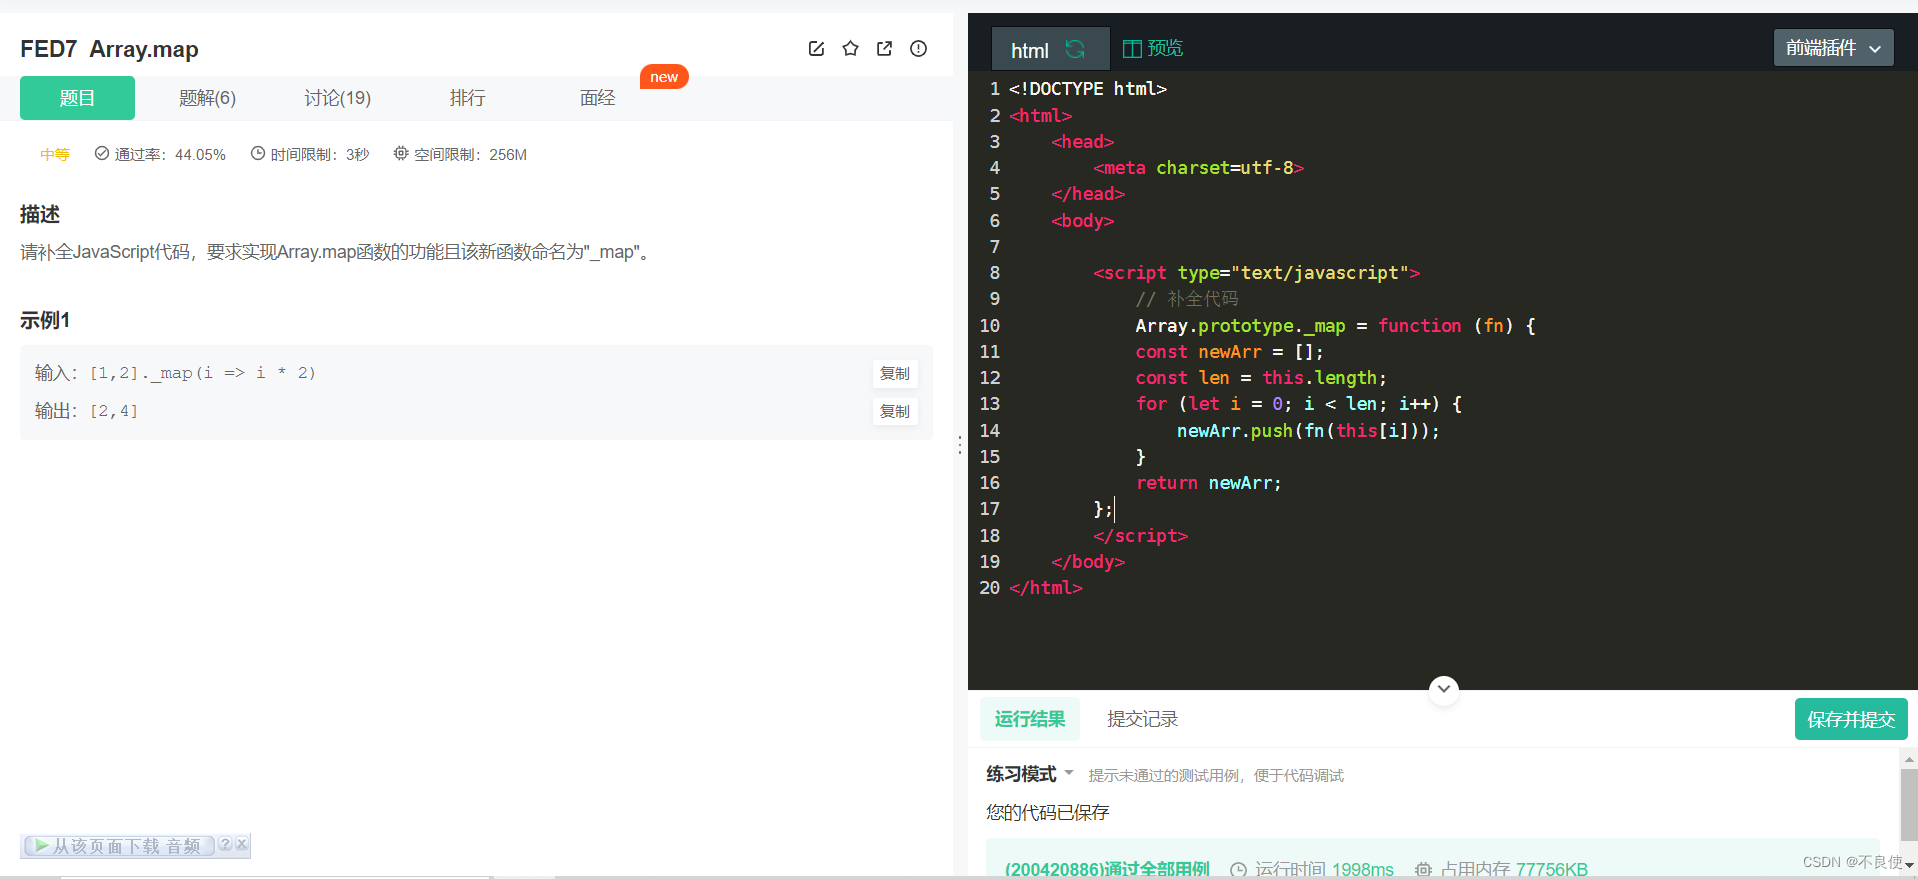Open the 题解(6) tab
The image size is (1918, 879).
[x=207, y=98]
